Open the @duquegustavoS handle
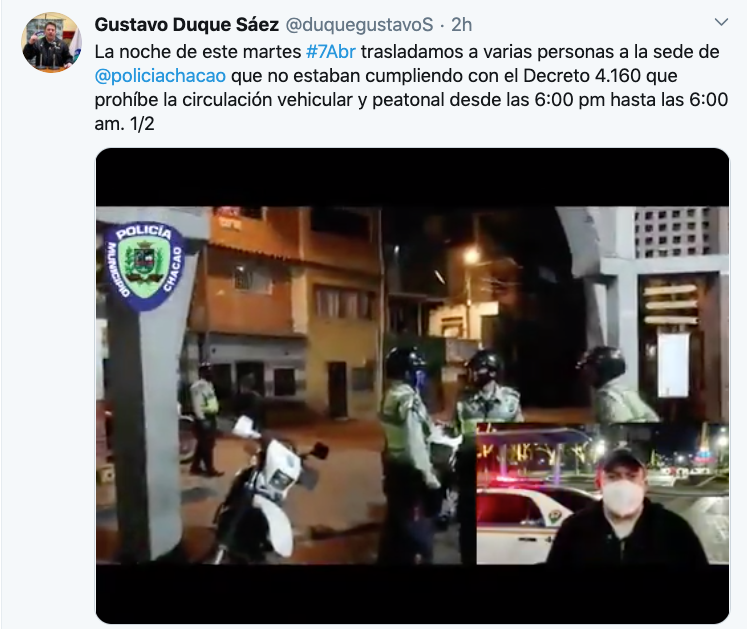This screenshot has height=629, width=747. coord(359,25)
